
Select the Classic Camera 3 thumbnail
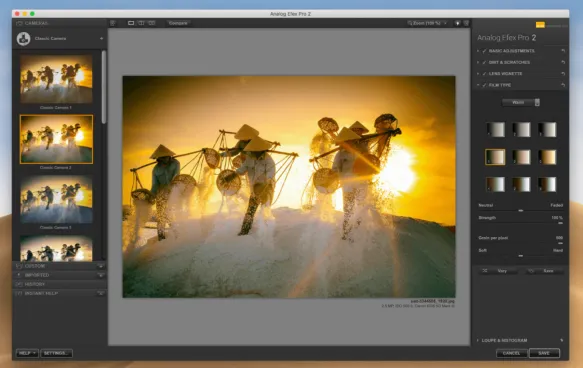pos(56,199)
